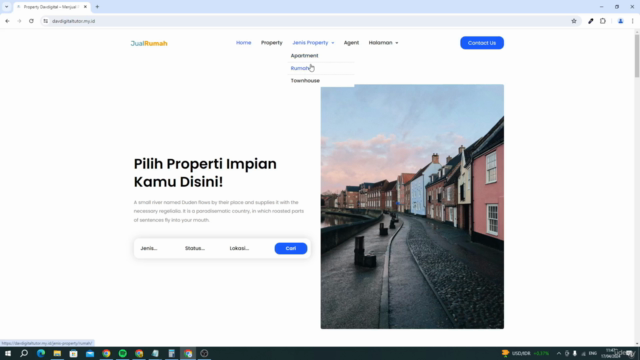Open File Explorer from taskbar
This screenshot has height=360, width=640.
tap(57, 353)
